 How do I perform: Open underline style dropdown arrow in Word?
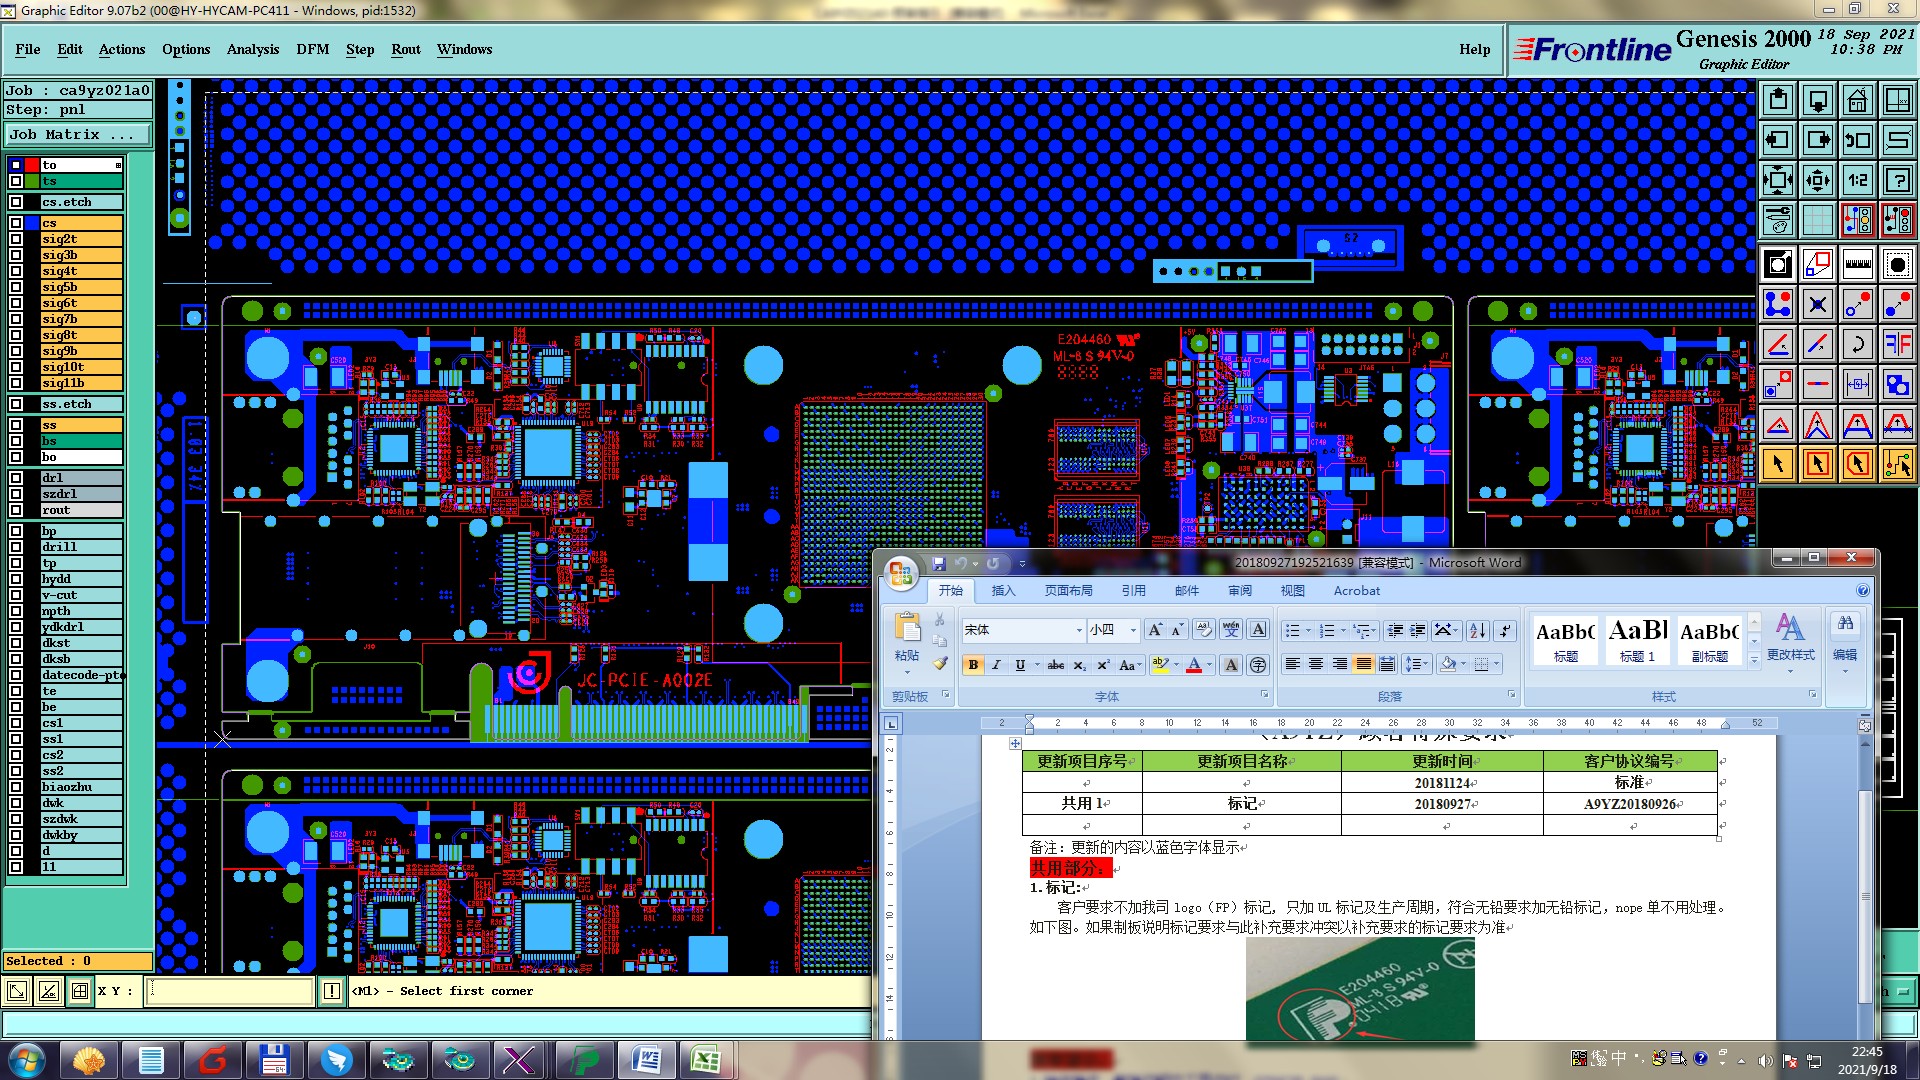pos(1037,665)
